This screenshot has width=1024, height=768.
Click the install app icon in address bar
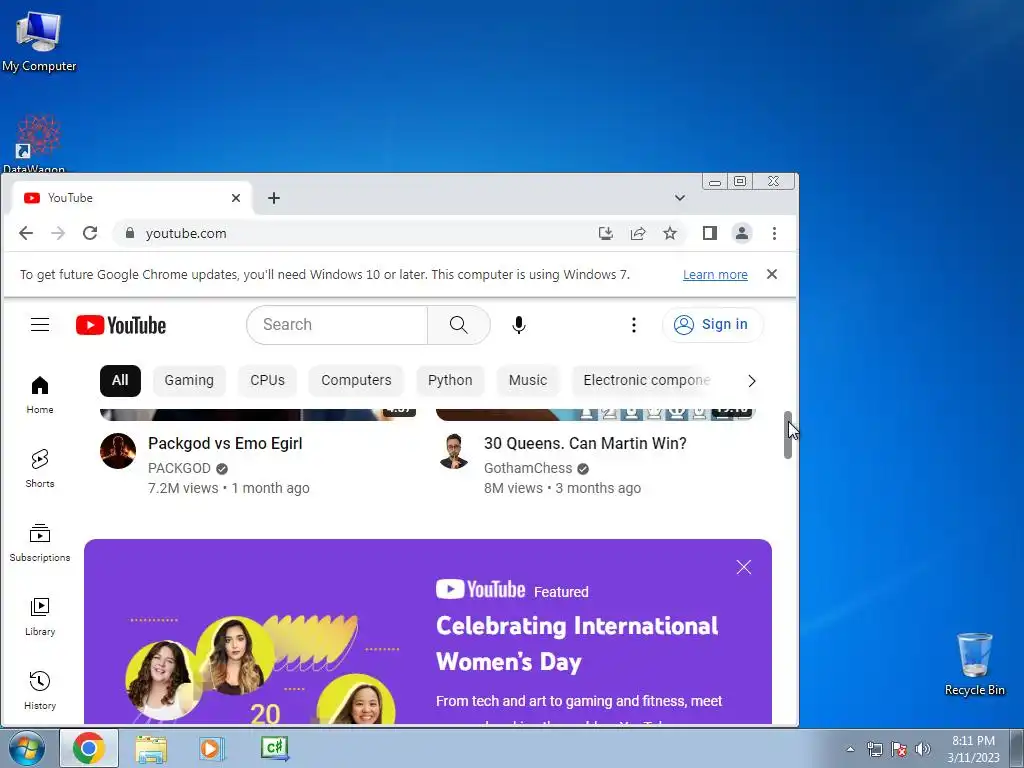pyautogui.click(x=605, y=233)
